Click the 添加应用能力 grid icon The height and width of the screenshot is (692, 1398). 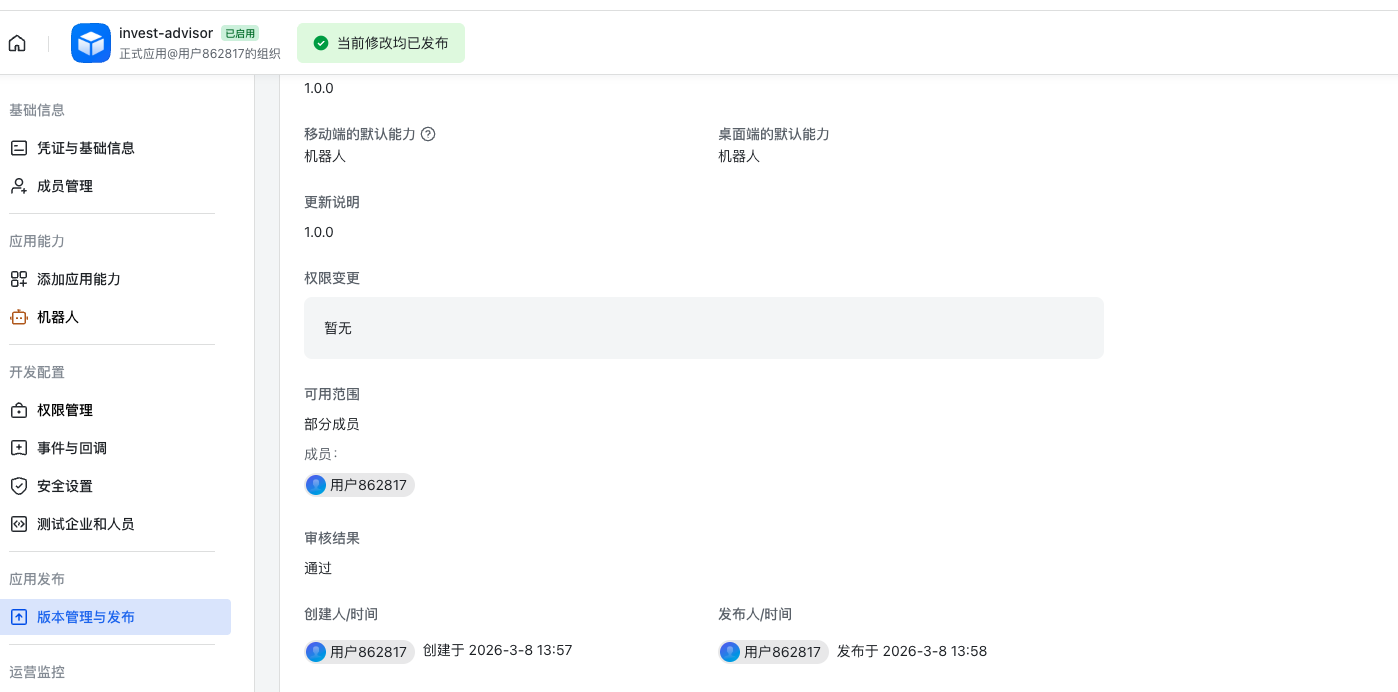point(18,279)
